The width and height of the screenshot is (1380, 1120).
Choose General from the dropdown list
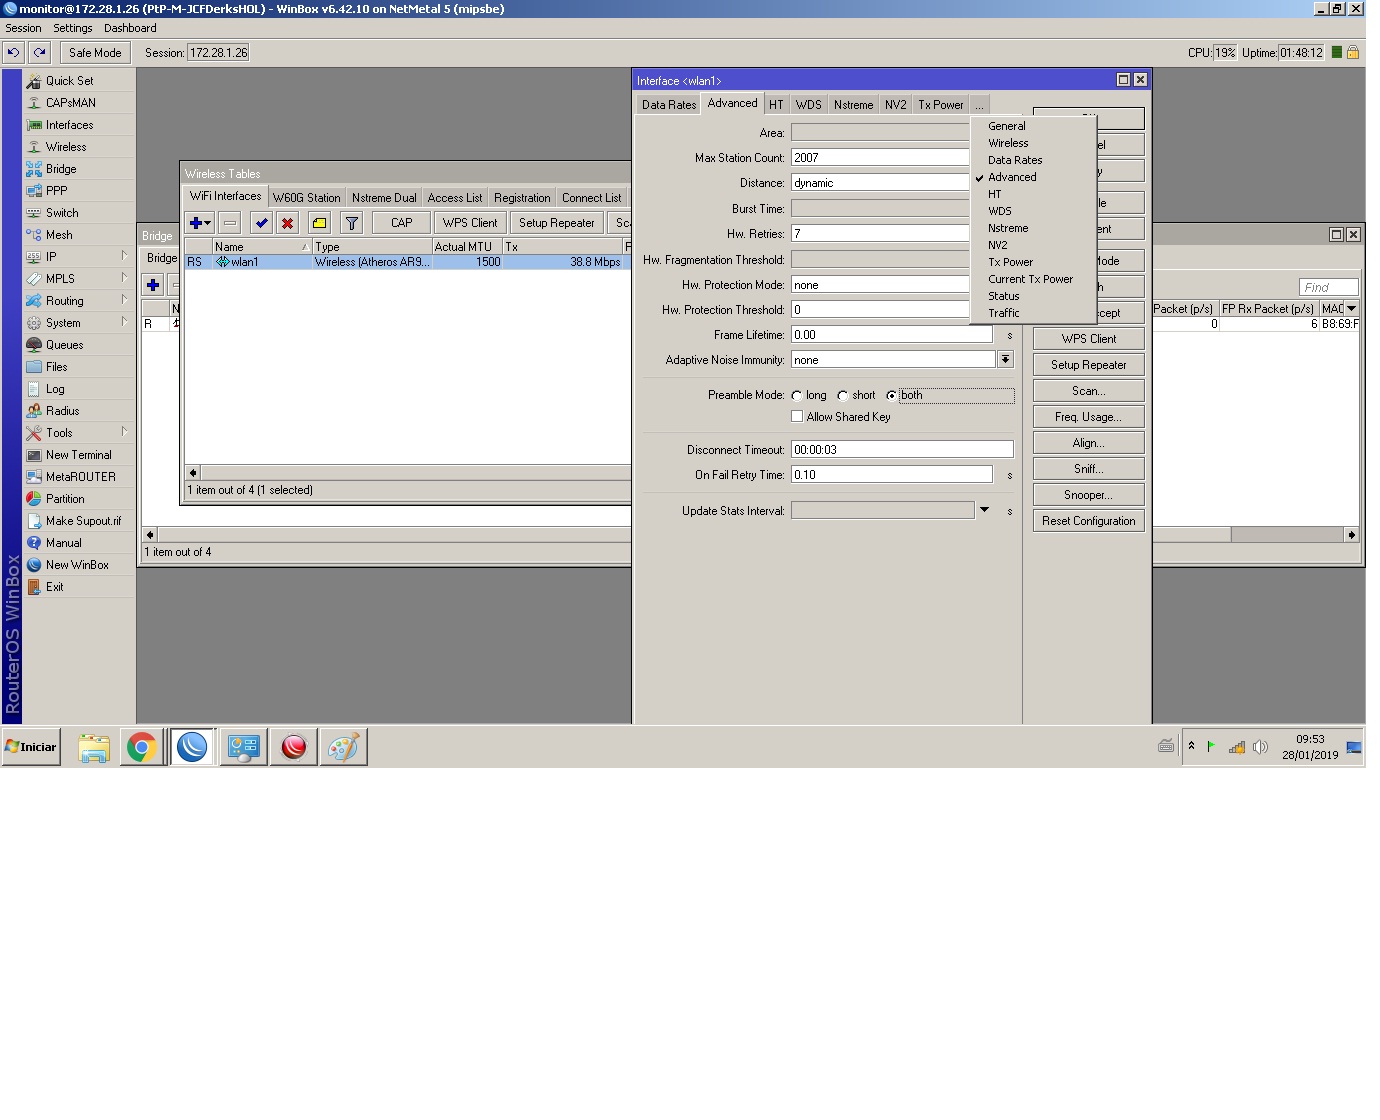click(x=1007, y=126)
